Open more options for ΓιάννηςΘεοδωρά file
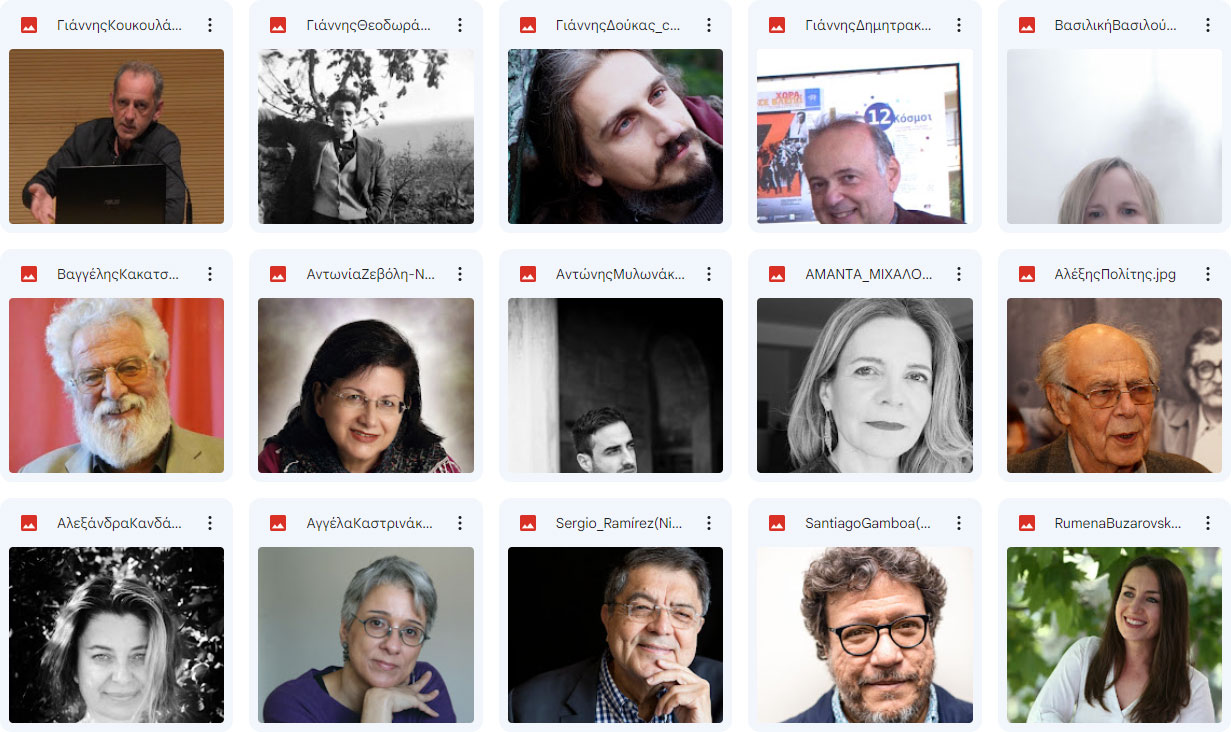Image resolution: width=1231 pixels, height=732 pixels. click(460, 25)
